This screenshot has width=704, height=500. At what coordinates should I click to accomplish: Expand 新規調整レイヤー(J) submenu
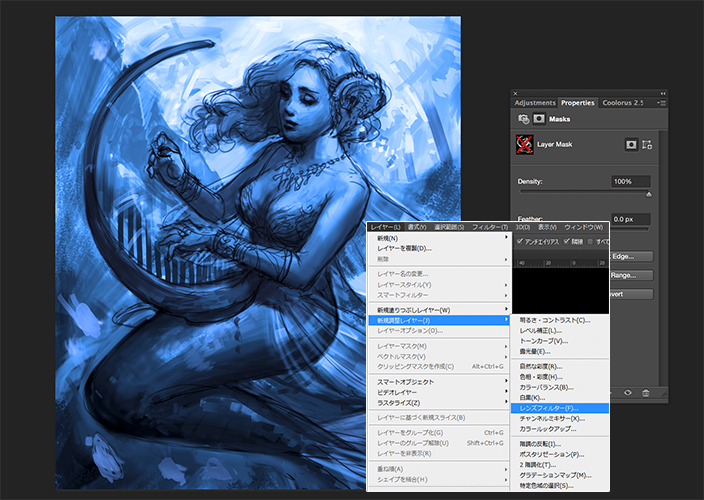(440, 320)
